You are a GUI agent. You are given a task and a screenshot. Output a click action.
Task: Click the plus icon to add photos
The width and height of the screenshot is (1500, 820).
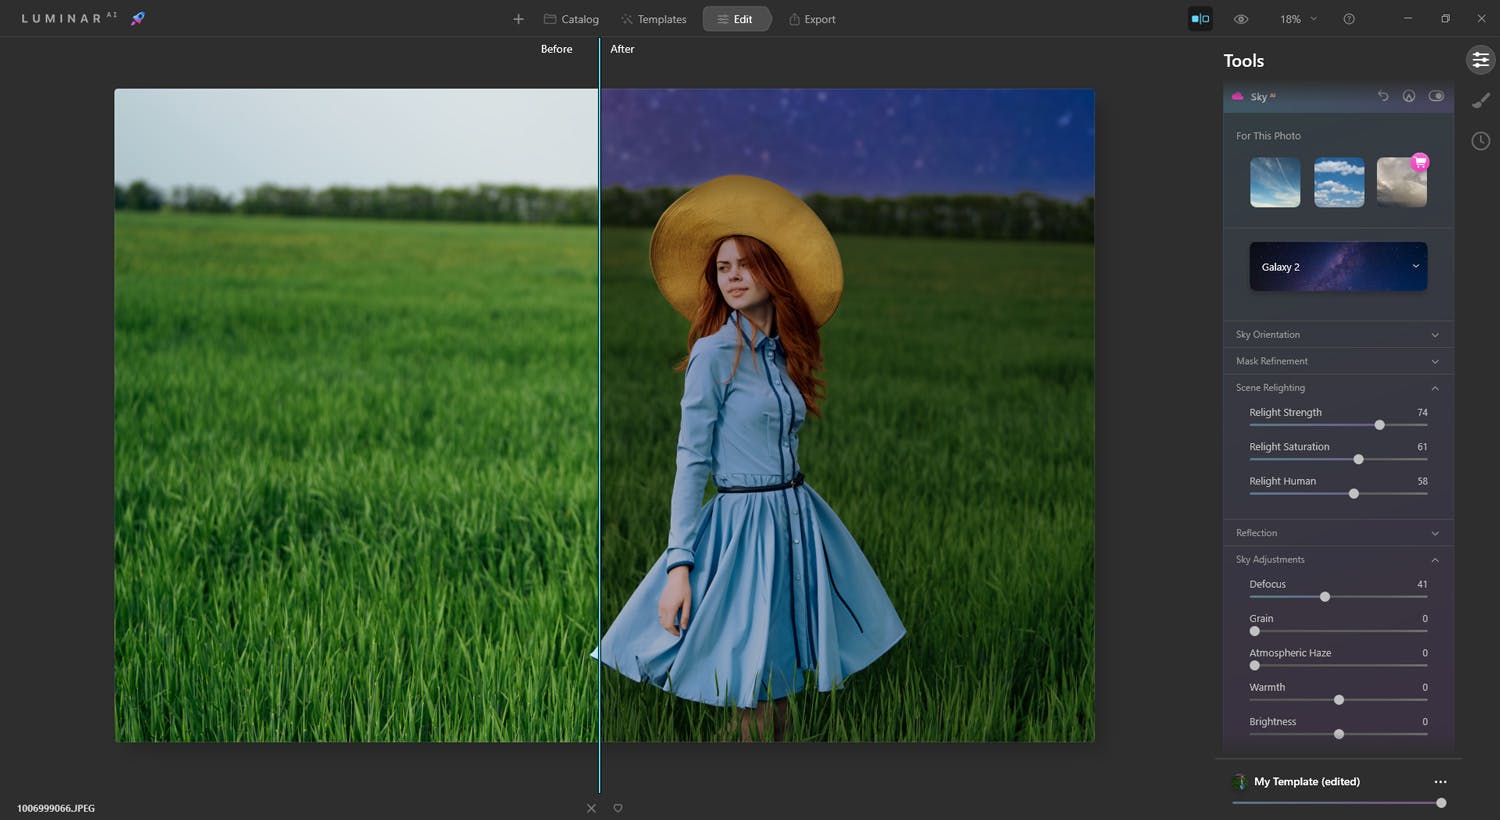[x=518, y=19]
